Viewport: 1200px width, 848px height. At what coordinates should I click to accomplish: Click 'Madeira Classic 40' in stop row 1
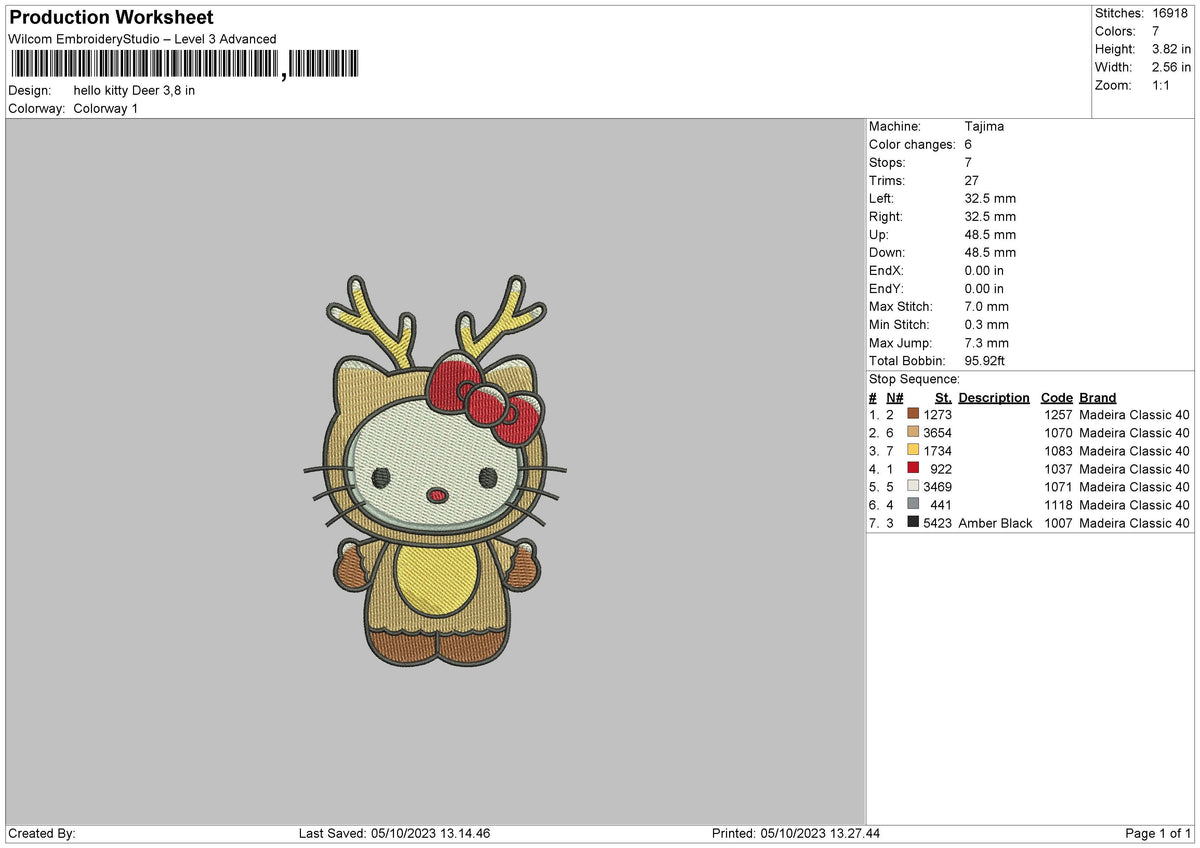(x=1135, y=415)
